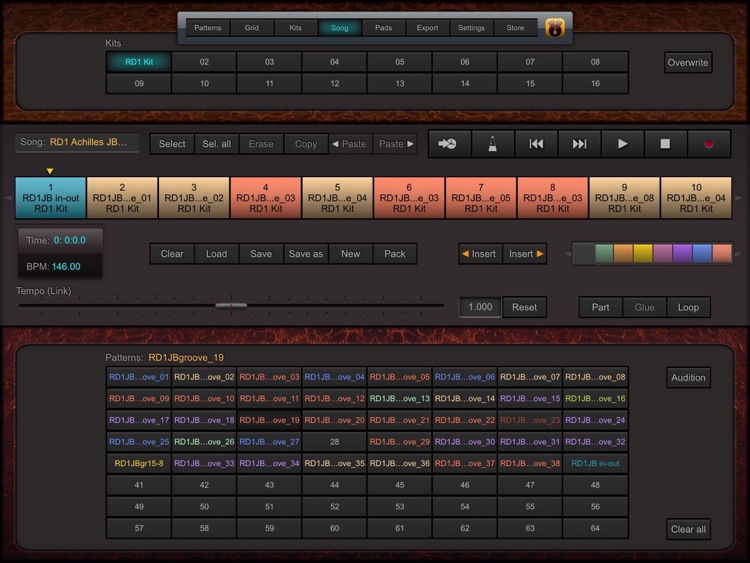
Task: Click the Clear button
Action: coord(172,254)
